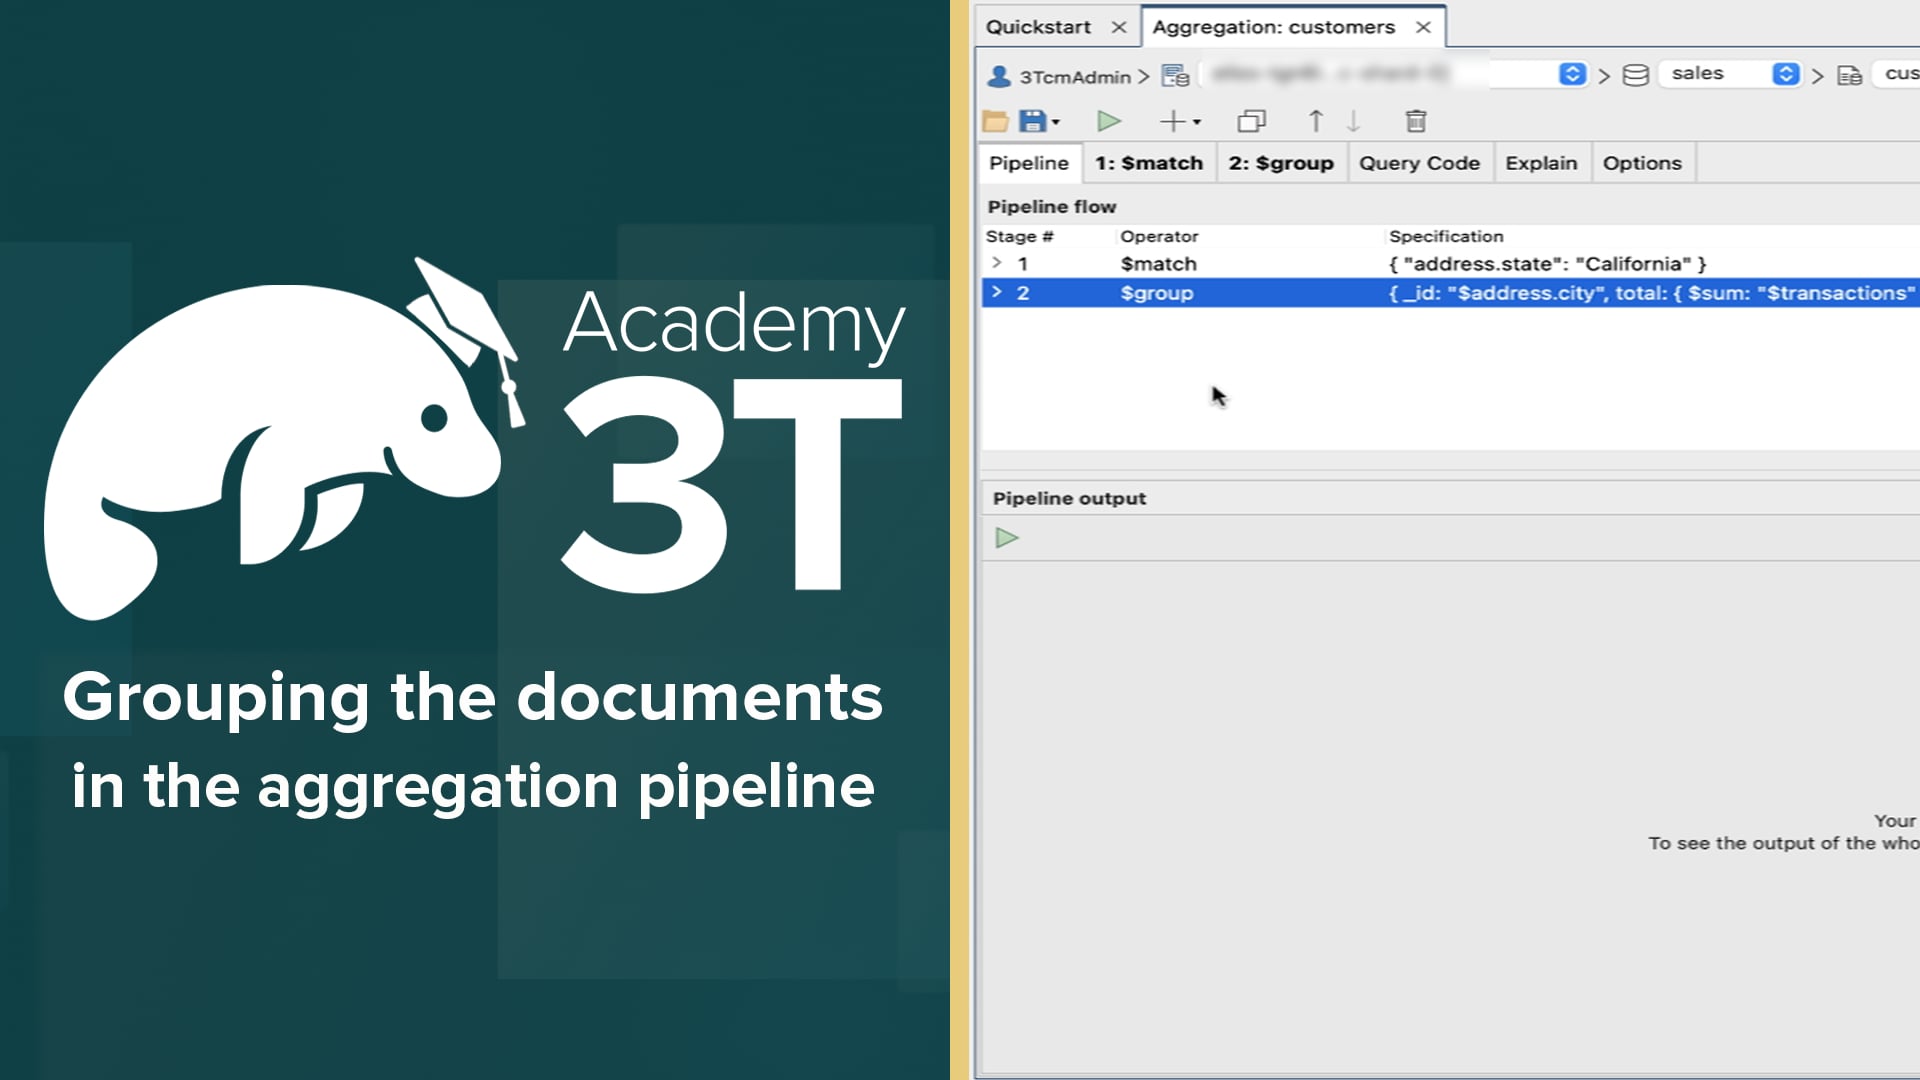Click the Operator column header
This screenshot has height=1080, width=1920.
1159,237
